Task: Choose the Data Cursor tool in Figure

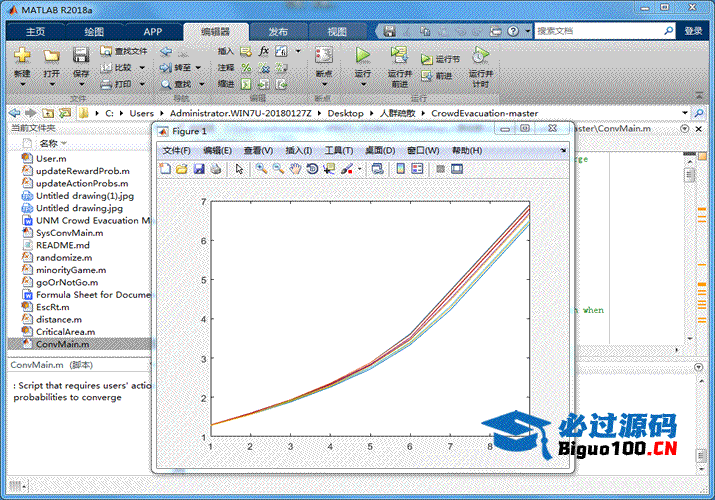Action: coord(329,169)
